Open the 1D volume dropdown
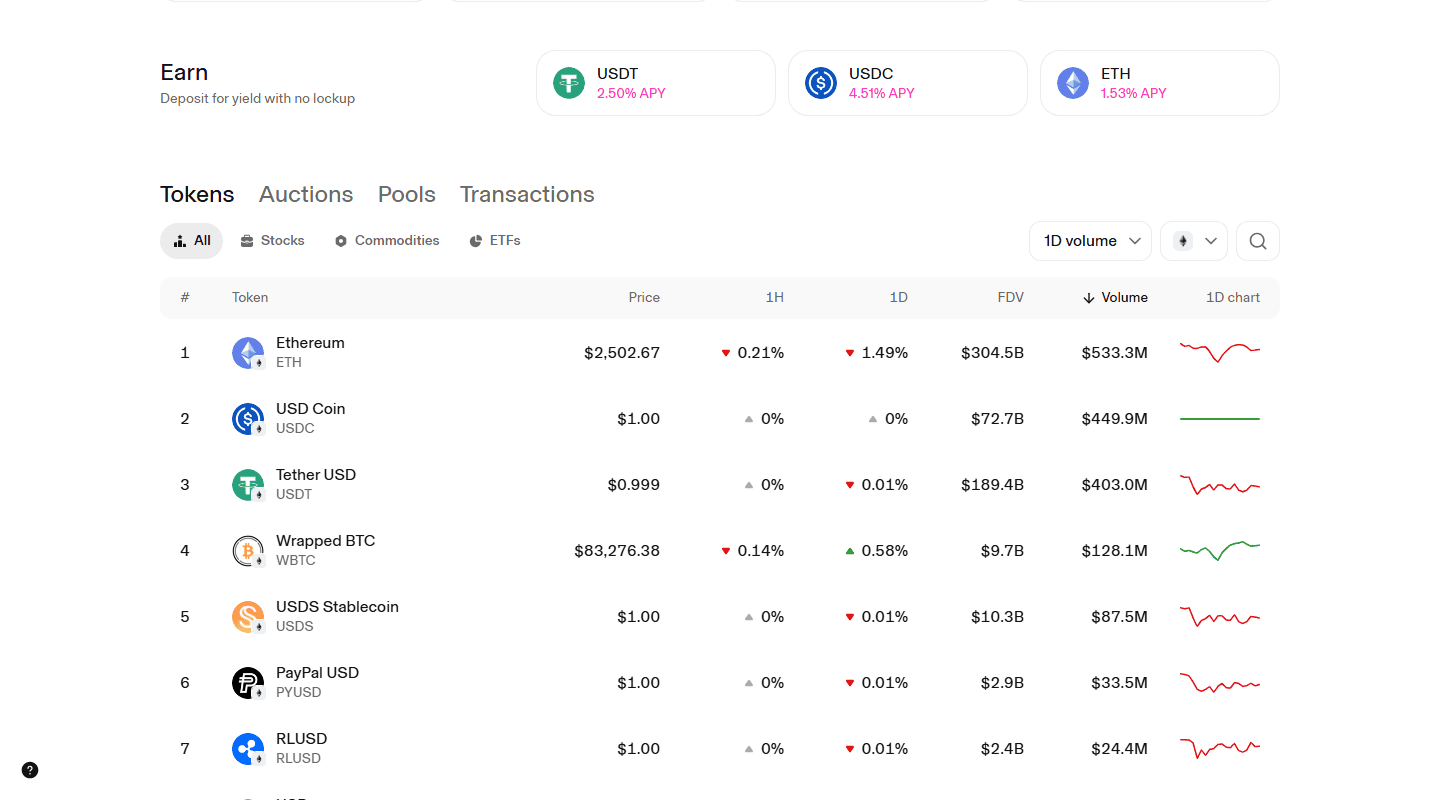Screen dimensions: 1440x800 pos(1090,241)
